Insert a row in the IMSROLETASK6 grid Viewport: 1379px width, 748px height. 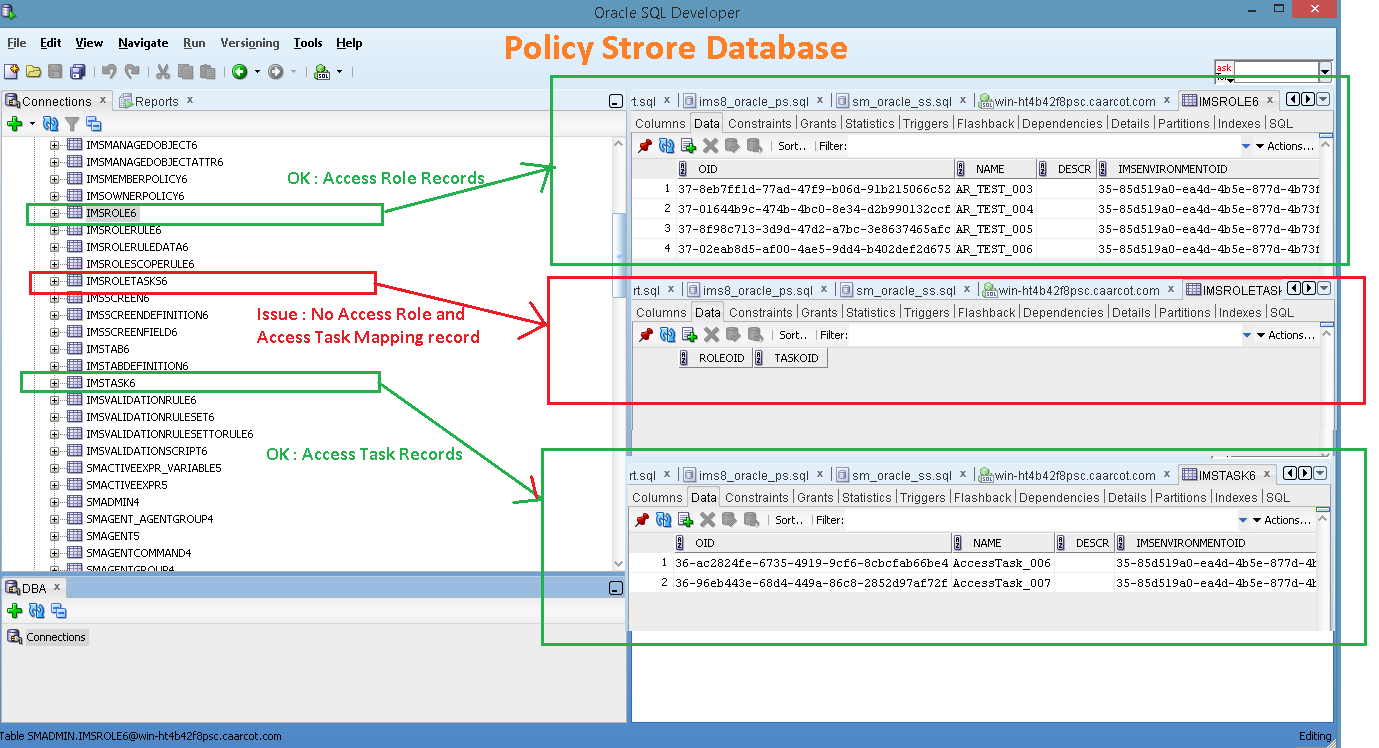click(687, 335)
